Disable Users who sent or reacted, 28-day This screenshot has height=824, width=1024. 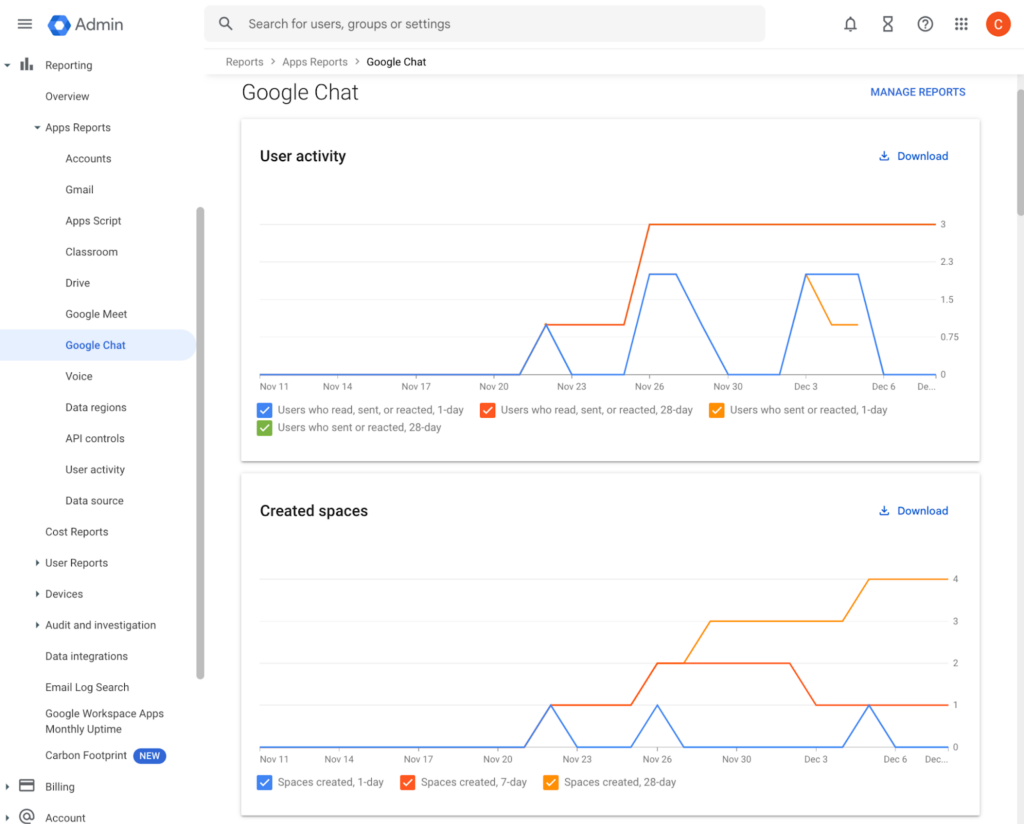pos(264,428)
